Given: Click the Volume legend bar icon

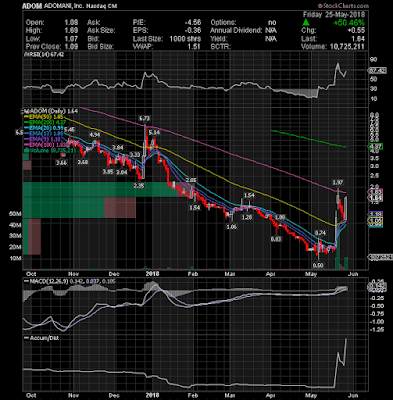Looking at the screenshot, I should (26, 150).
